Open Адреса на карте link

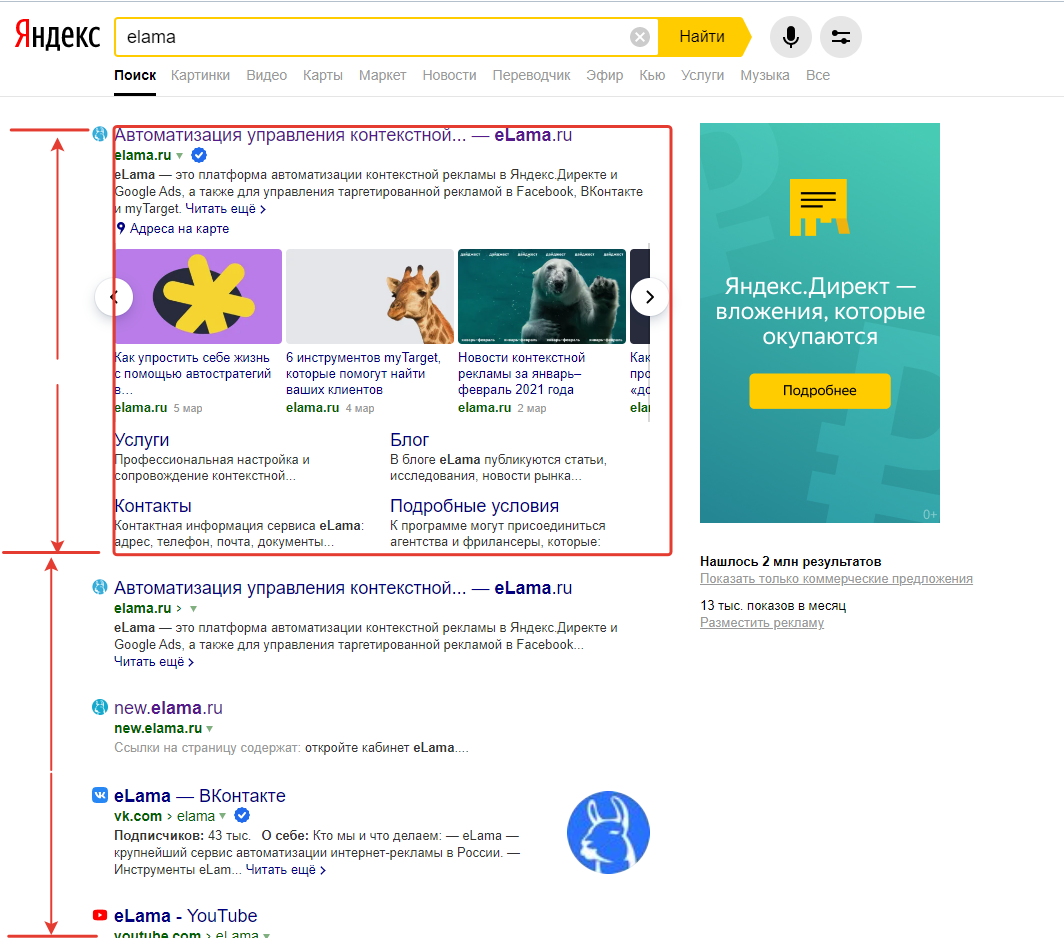click(179, 229)
